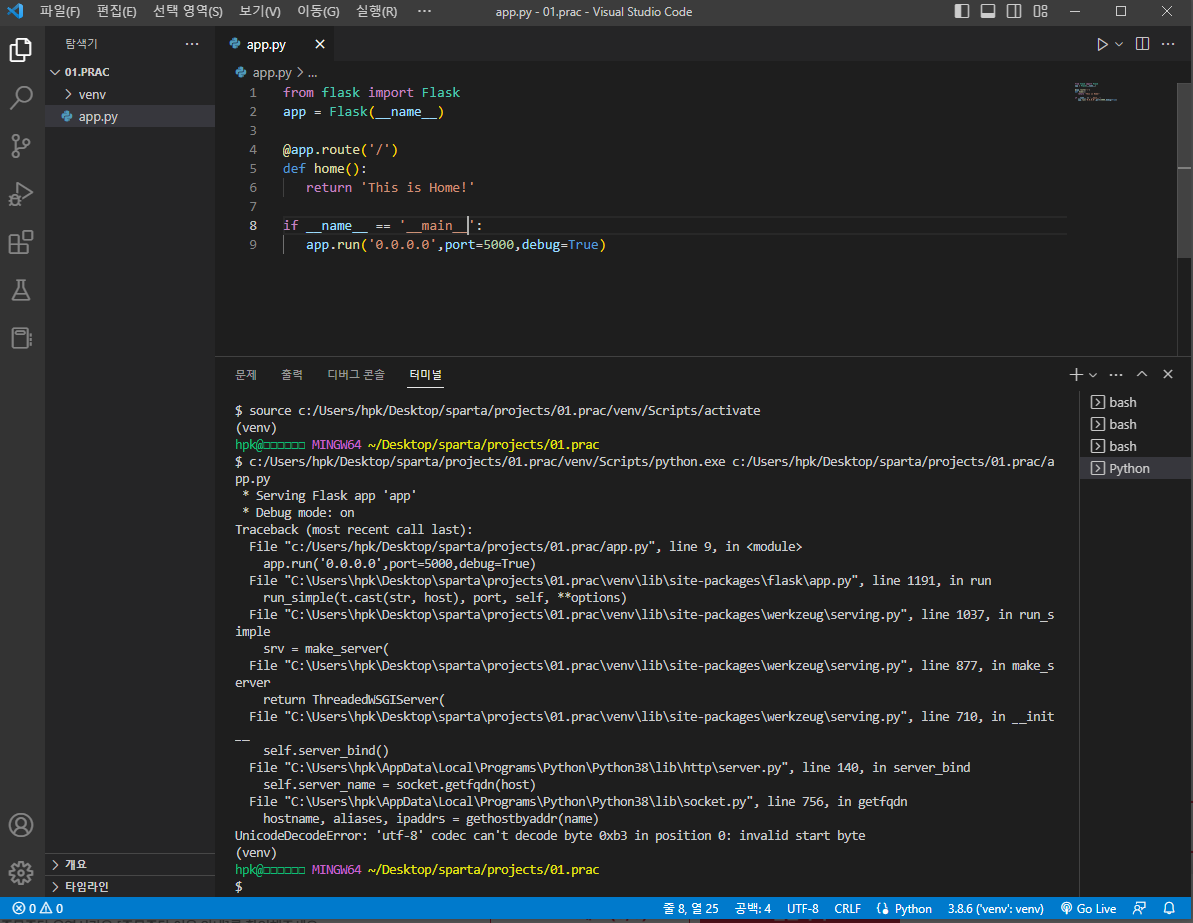Image resolution: width=1193 pixels, height=923 pixels.
Task: Change indentation via 공백: 4
Action: click(x=752, y=909)
